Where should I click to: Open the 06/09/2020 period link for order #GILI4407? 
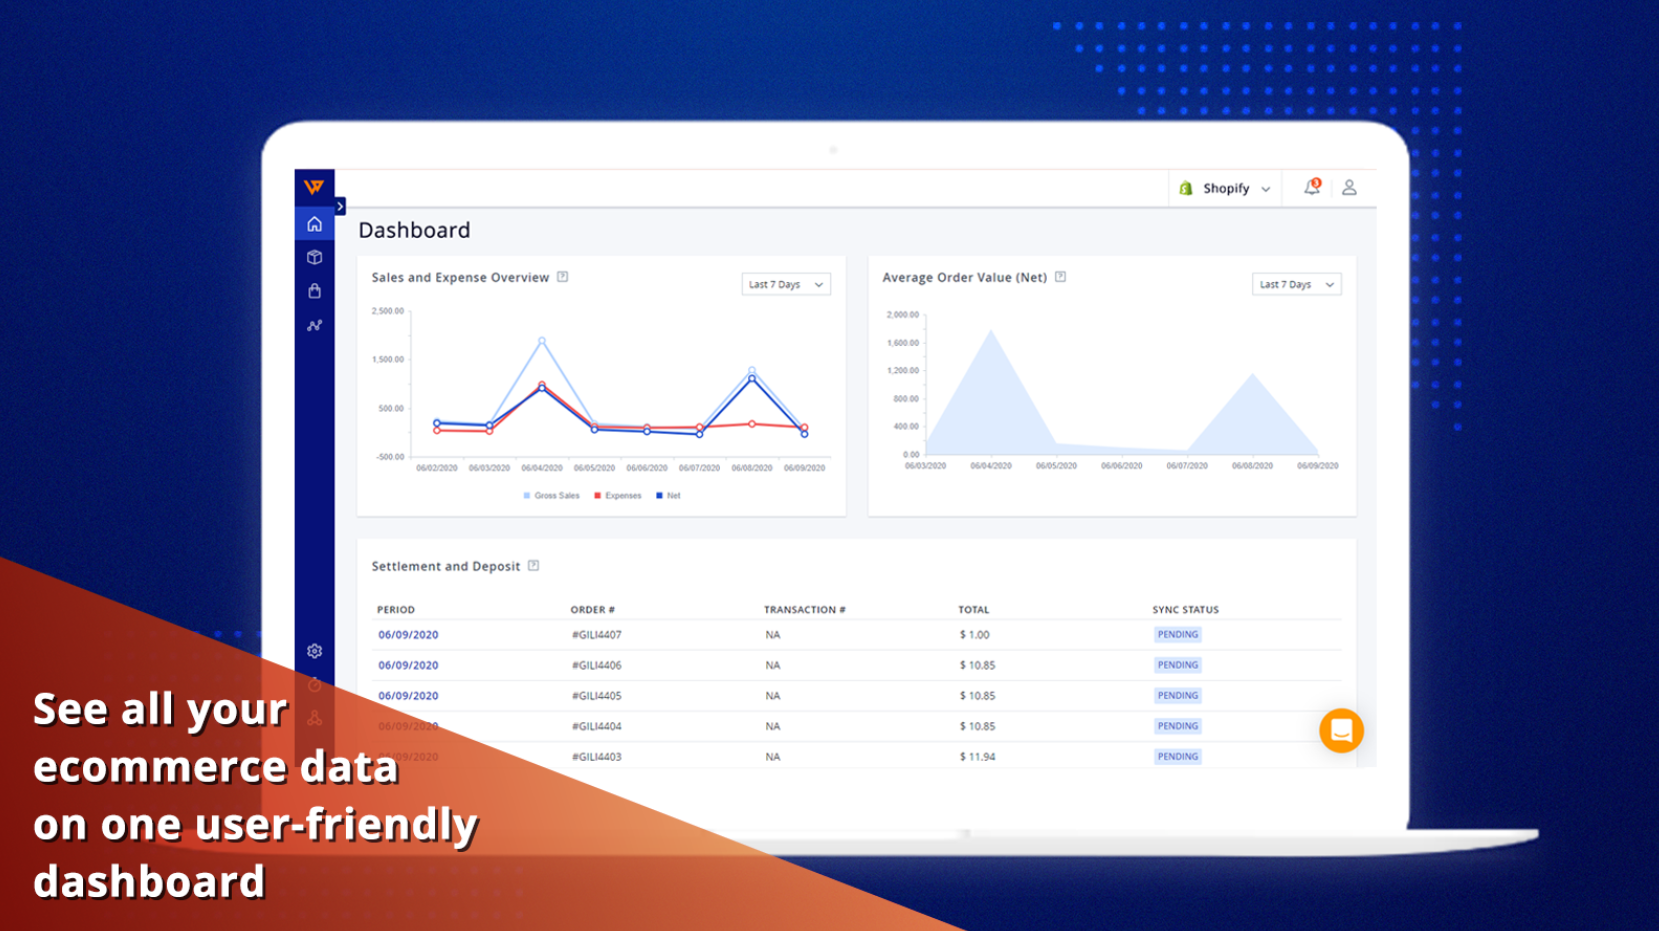tap(408, 634)
